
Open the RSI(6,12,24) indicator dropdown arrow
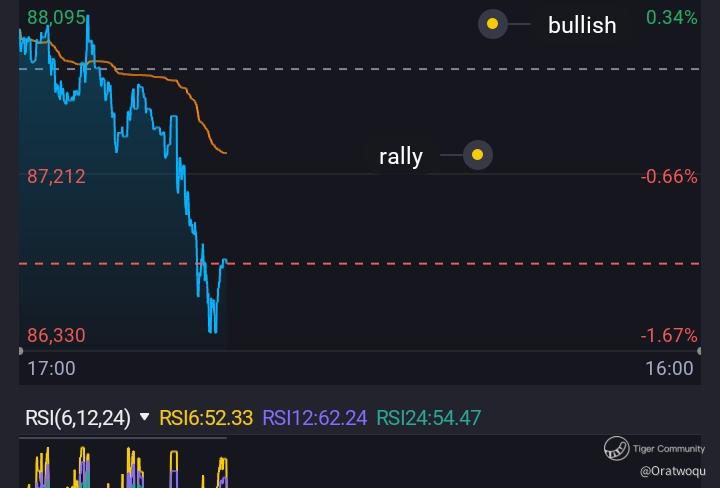click(144, 417)
